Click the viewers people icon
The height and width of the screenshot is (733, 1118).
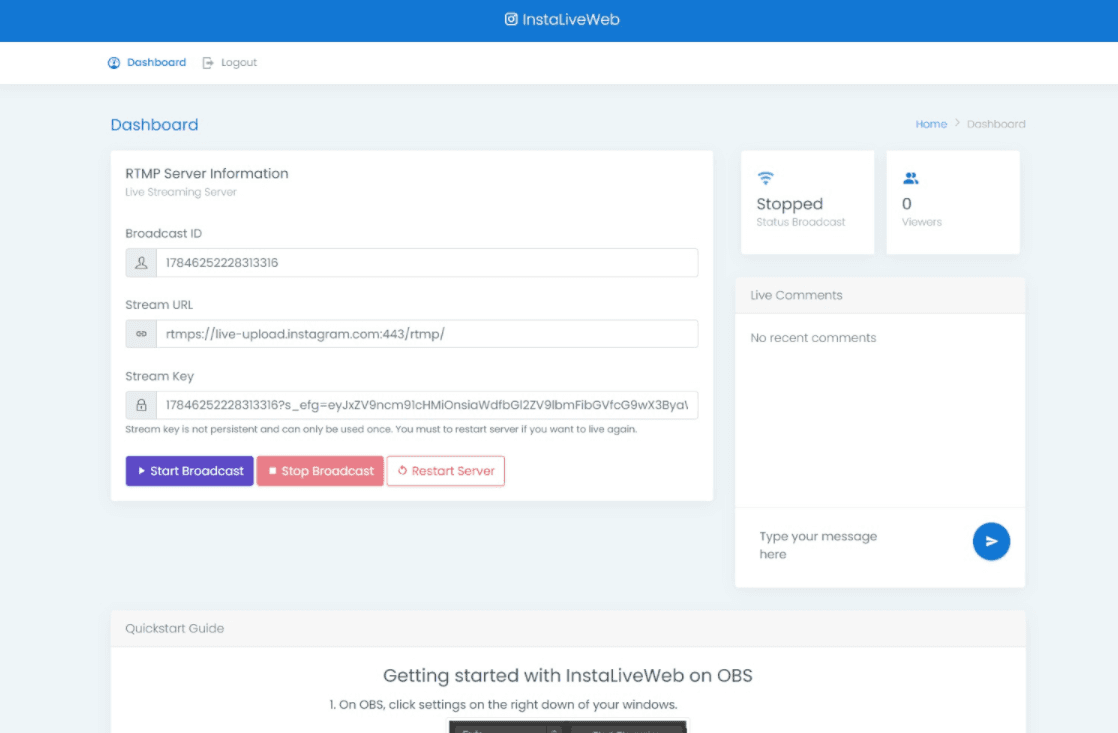(x=911, y=178)
